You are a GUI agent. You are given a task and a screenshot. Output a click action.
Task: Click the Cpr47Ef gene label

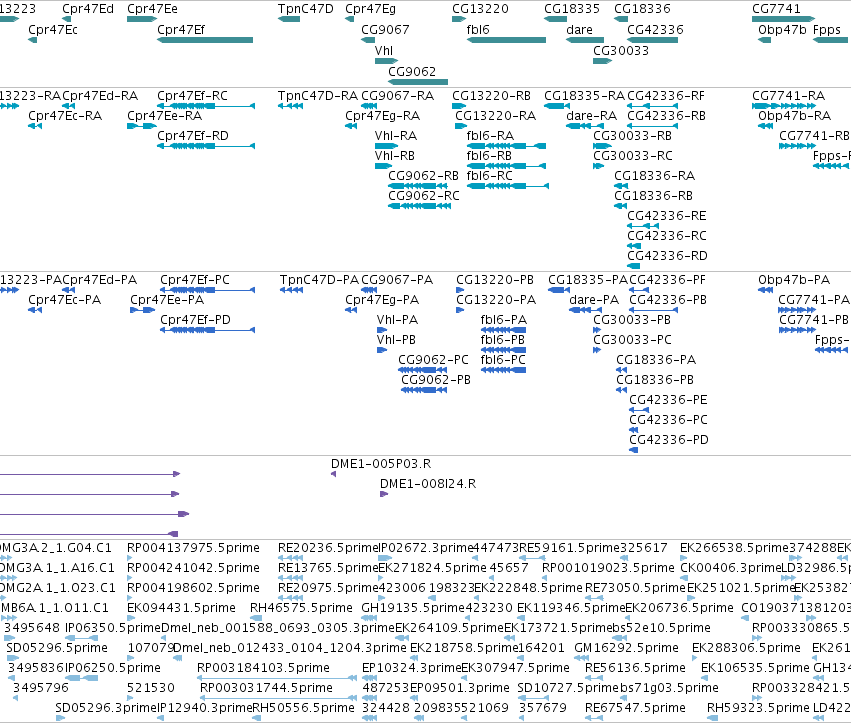(x=181, y=30)
